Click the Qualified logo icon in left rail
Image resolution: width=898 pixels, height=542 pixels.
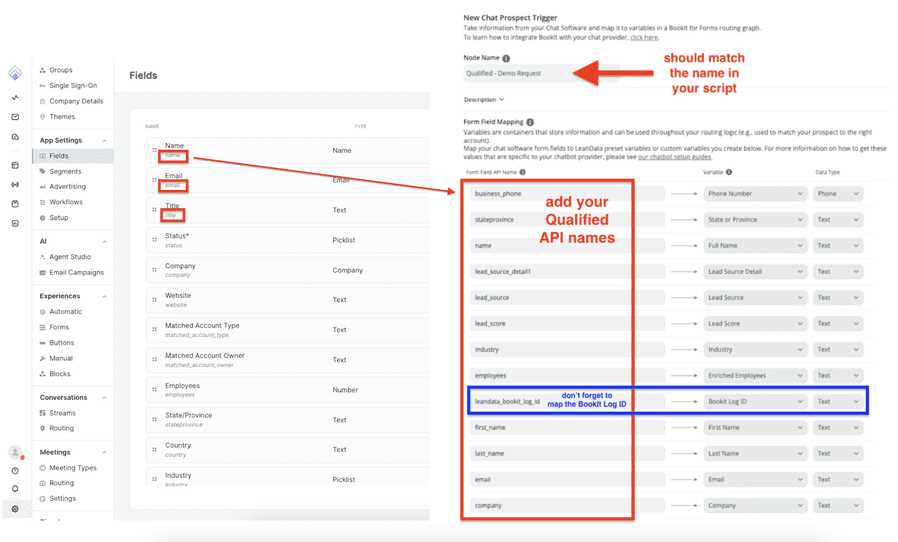pyautogui.click(x=15, y=73)
